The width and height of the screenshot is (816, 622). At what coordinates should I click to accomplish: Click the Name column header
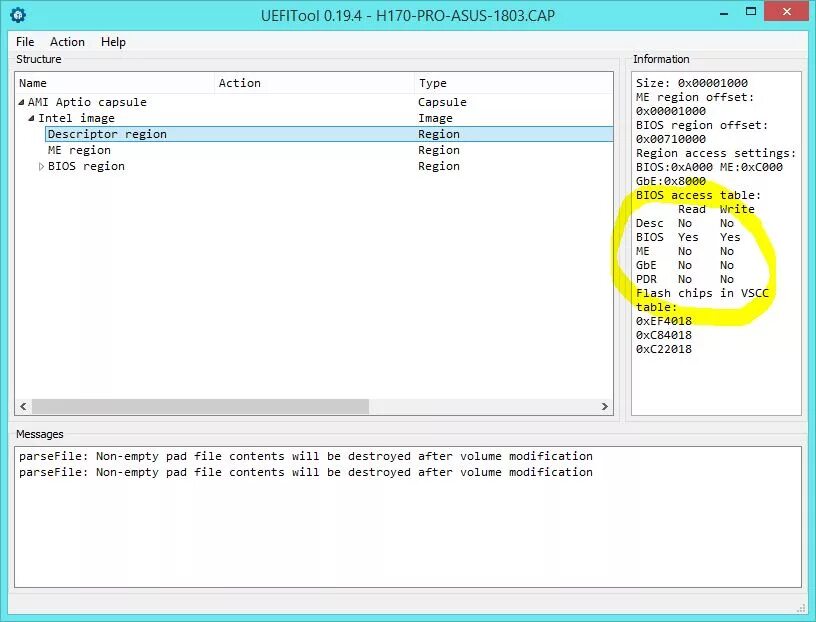coord(115,83)
